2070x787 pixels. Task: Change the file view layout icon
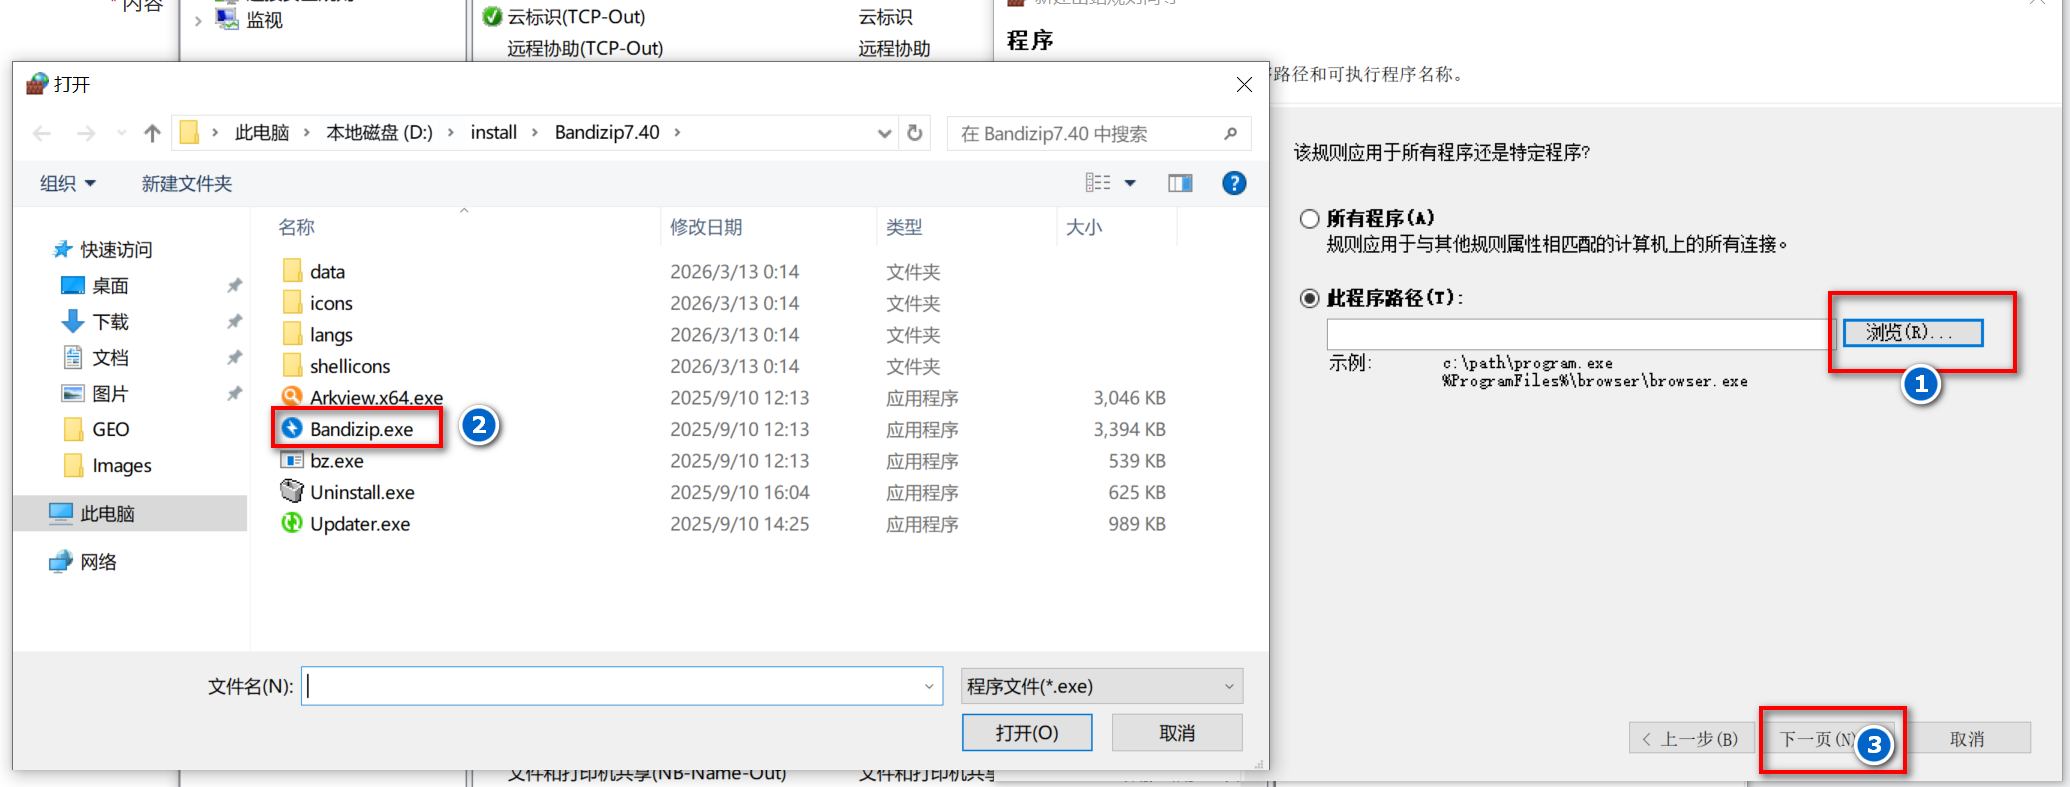coord(1098,183)
